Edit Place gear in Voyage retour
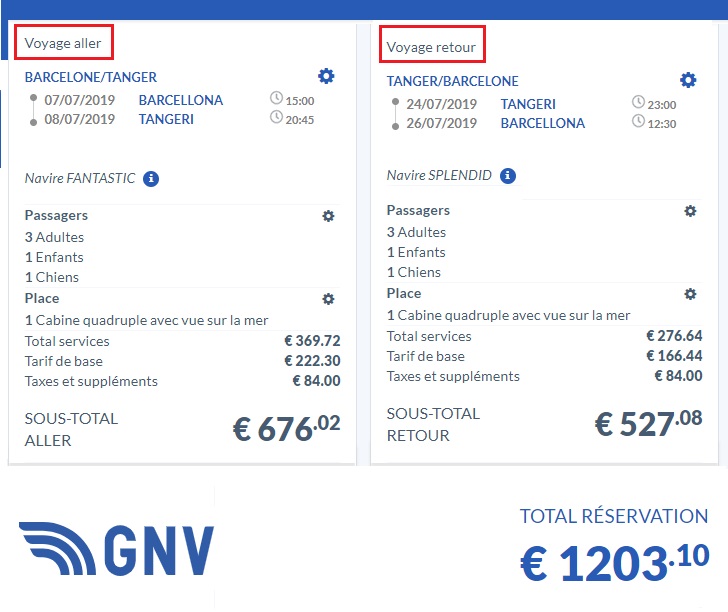 [x=690, y=294]
